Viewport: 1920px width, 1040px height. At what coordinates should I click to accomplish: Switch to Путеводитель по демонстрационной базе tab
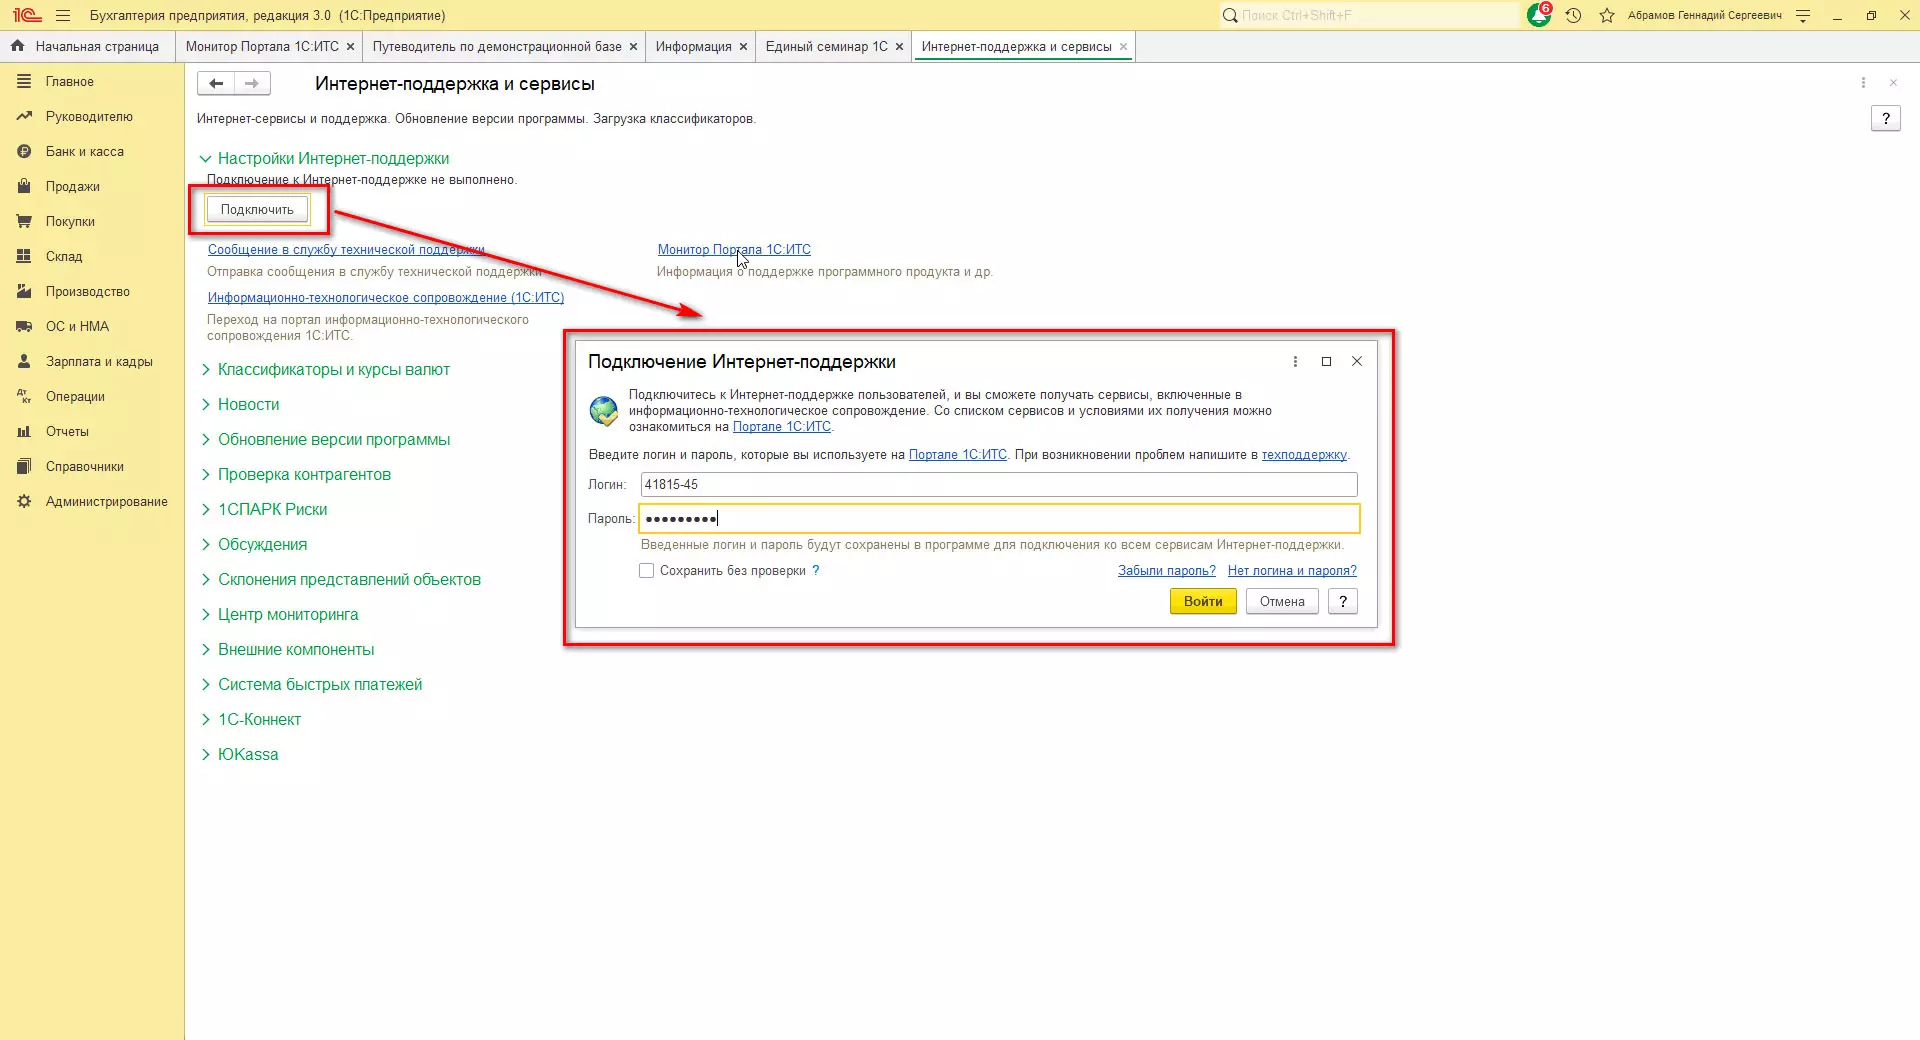tap(497, 47)
